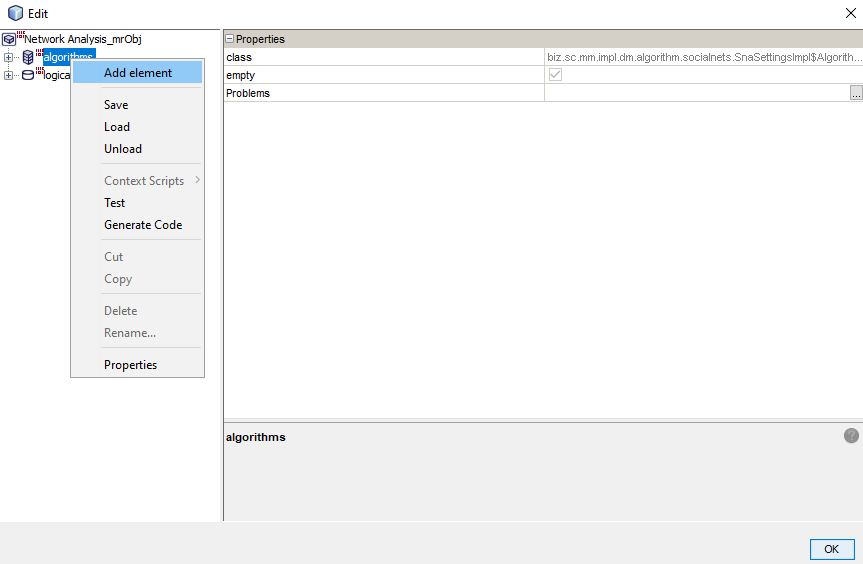Toggle the empty property checkbox

pyautogui.click(x=555, y=75)
